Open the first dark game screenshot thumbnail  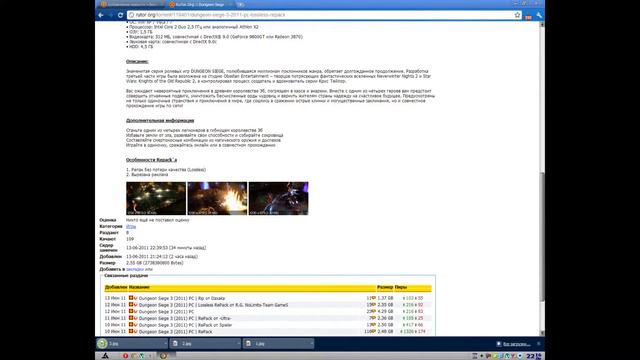click(x=156, y=198)
